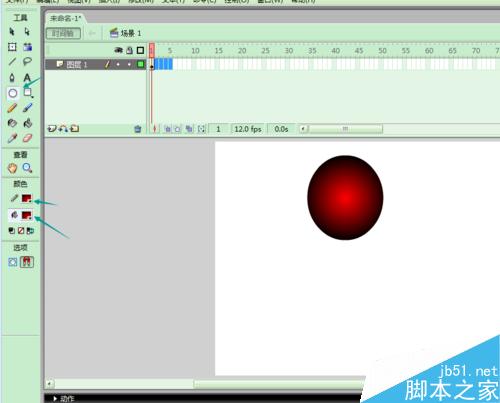Choose the Gradient Transform tool
Viewport: 500px width, 403px height.
(x=28, y=47)
